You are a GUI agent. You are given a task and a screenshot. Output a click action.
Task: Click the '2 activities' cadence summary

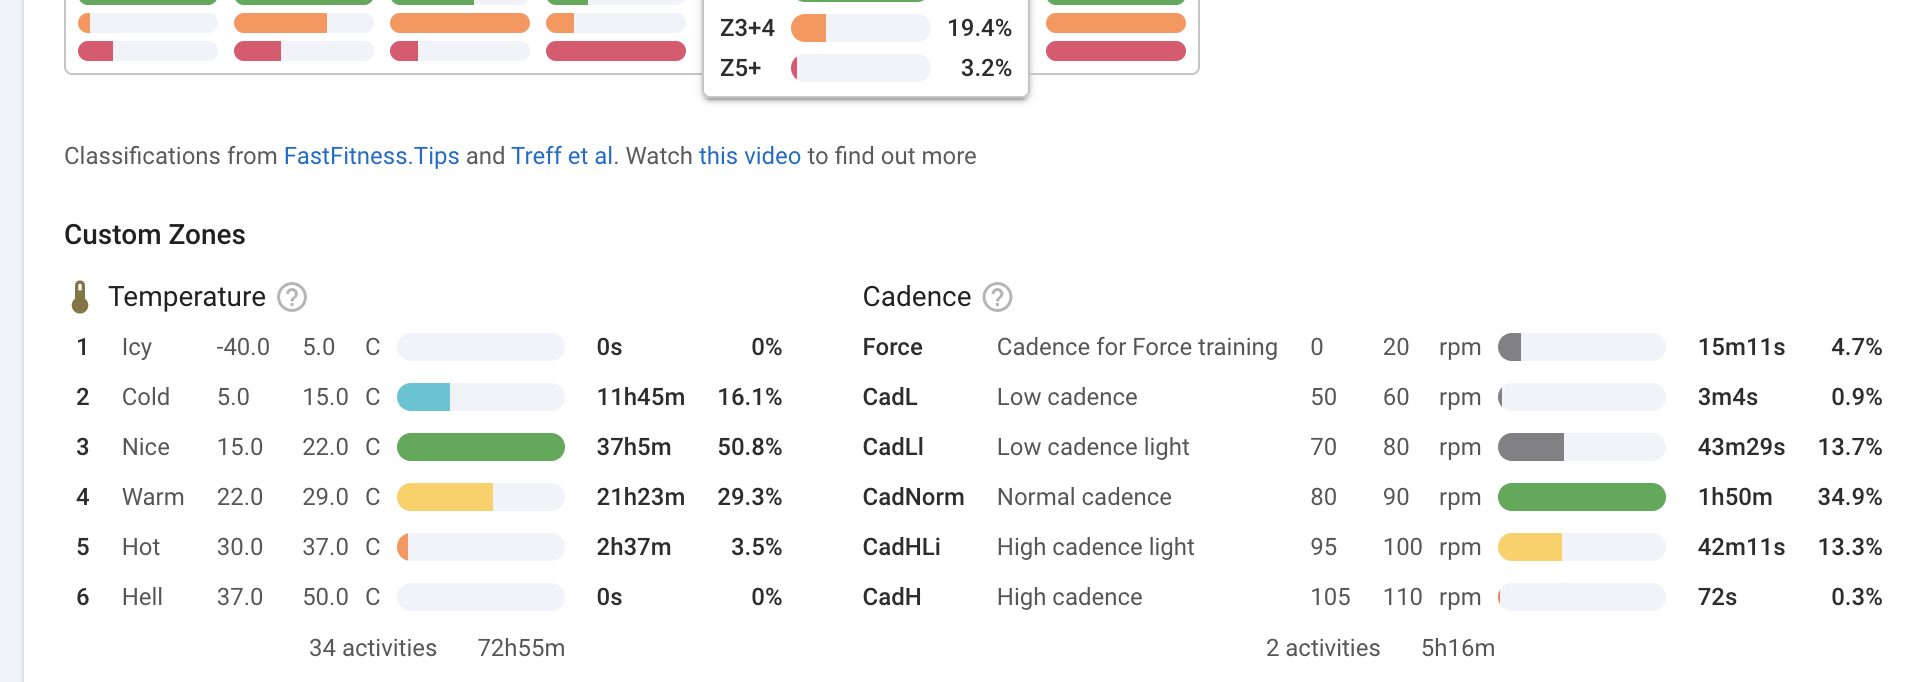[x=1322, y=648]
